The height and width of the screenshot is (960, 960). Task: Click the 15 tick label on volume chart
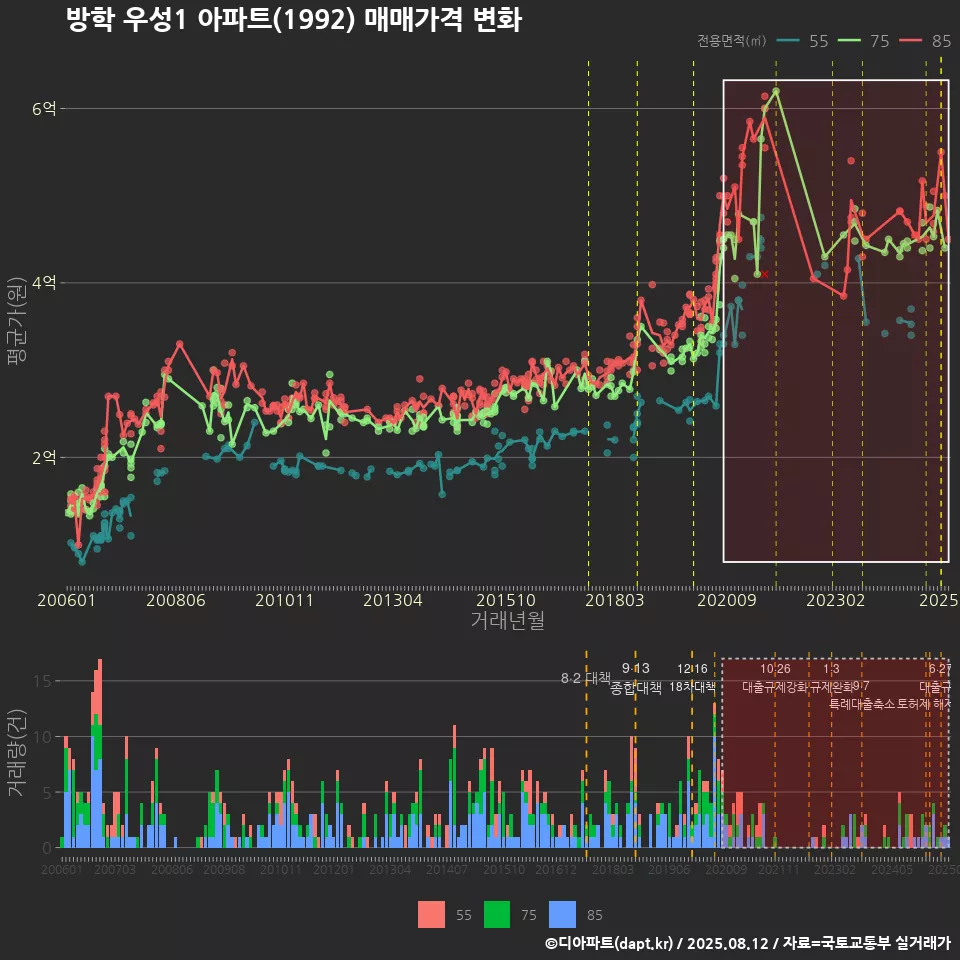pos(42,681)
